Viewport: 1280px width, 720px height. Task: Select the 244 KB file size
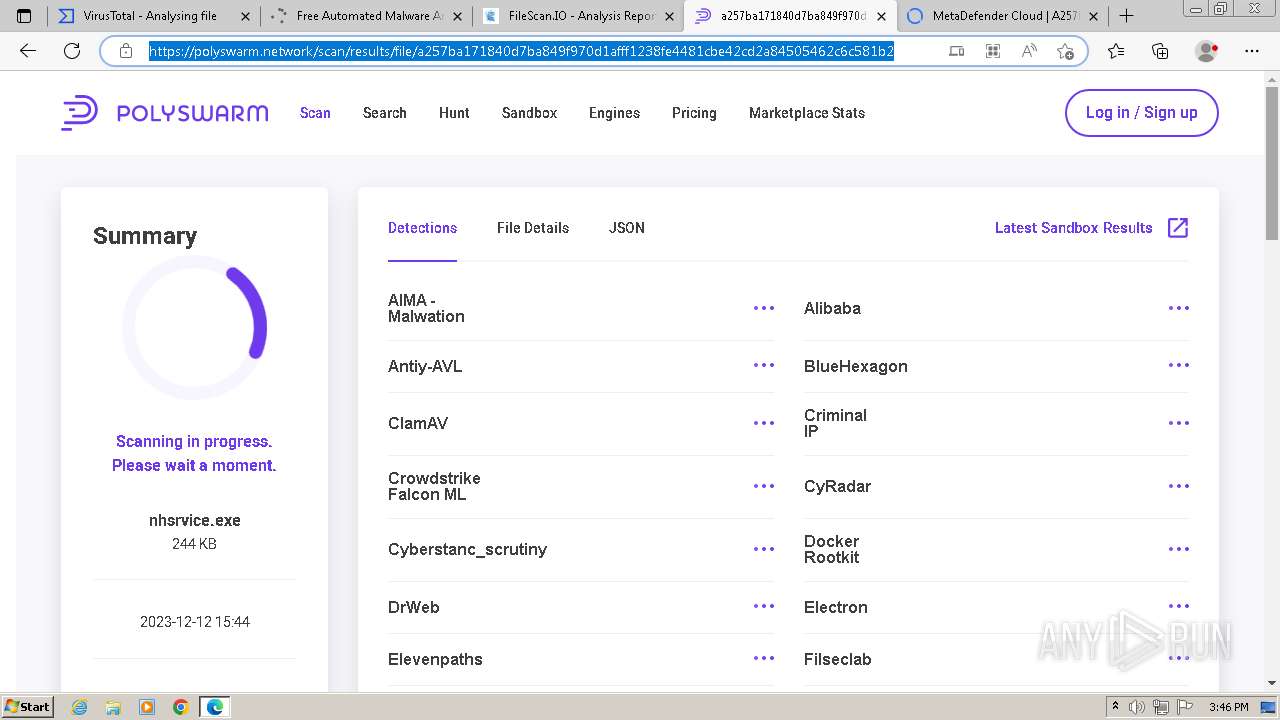[x=194, y=544]
